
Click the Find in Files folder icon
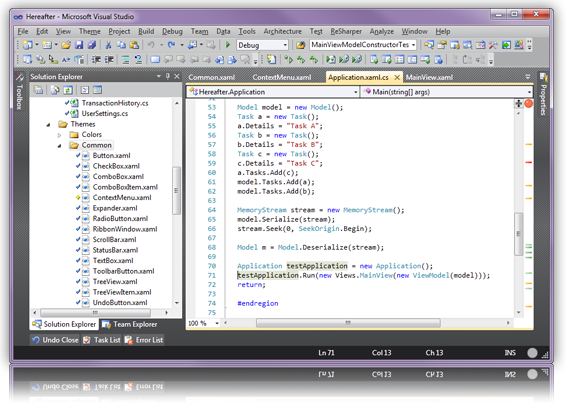[300, 45]
